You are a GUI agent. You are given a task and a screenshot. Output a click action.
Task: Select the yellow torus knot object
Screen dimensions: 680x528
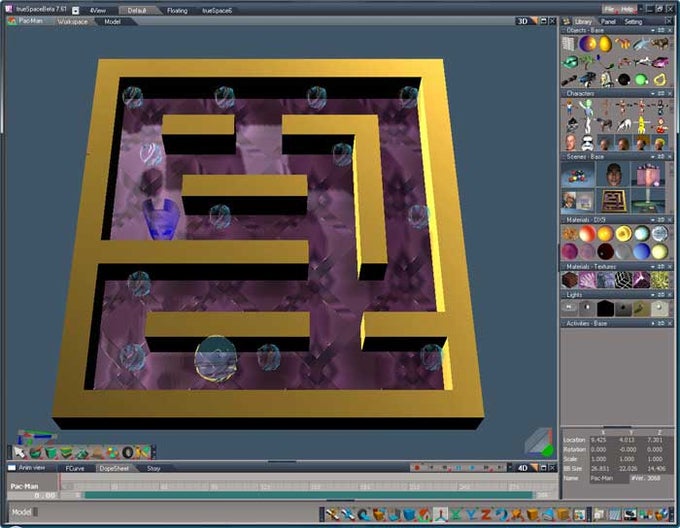pos(660,80)
